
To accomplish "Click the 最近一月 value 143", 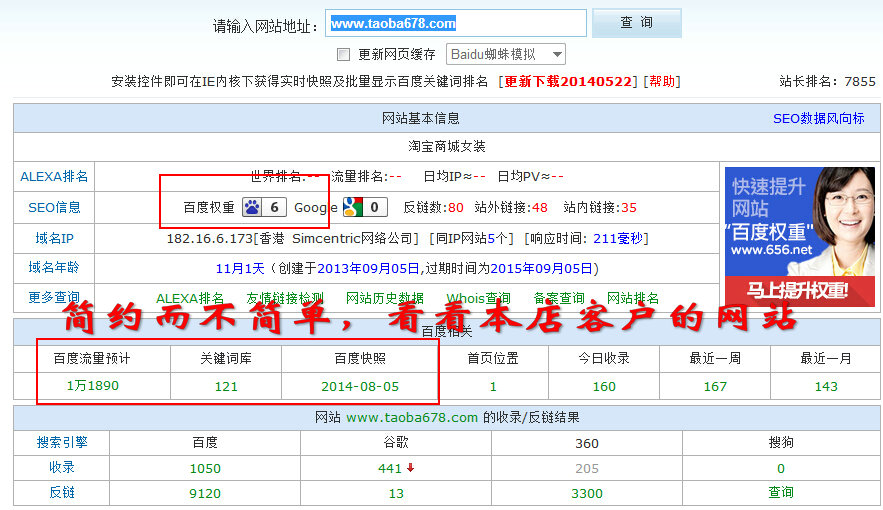I will click(826, 387).
